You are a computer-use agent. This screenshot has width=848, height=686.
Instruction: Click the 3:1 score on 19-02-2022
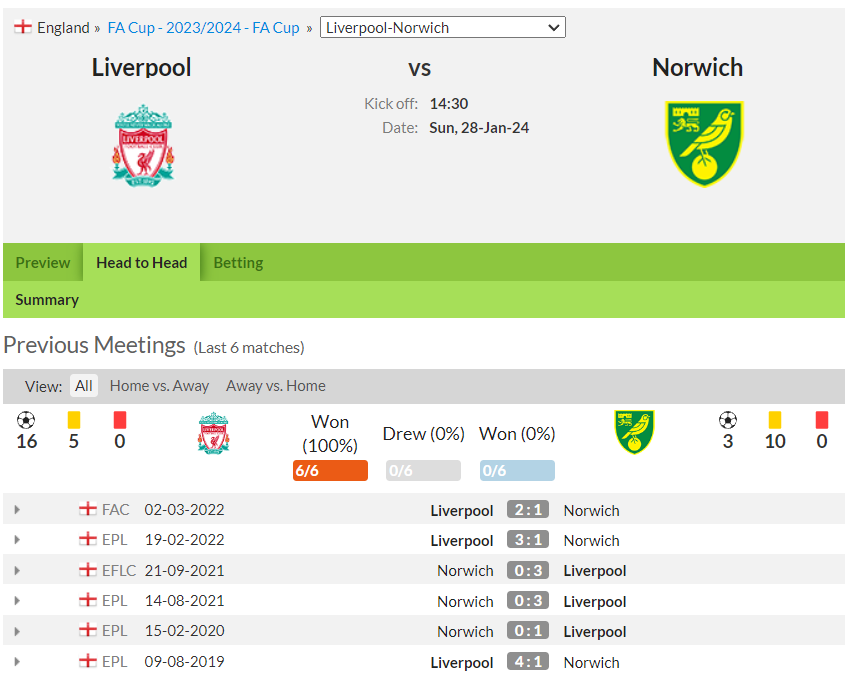click(528, 539)
